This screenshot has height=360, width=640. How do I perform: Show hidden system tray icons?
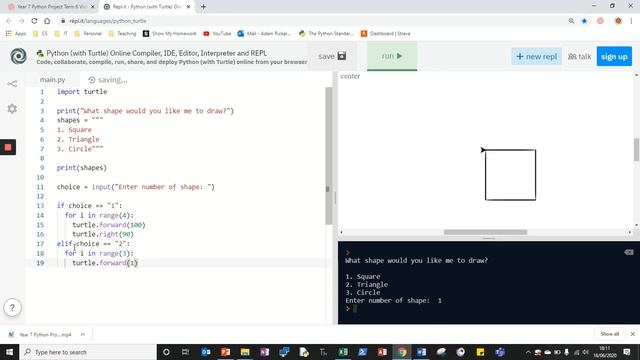click(528, 352)
